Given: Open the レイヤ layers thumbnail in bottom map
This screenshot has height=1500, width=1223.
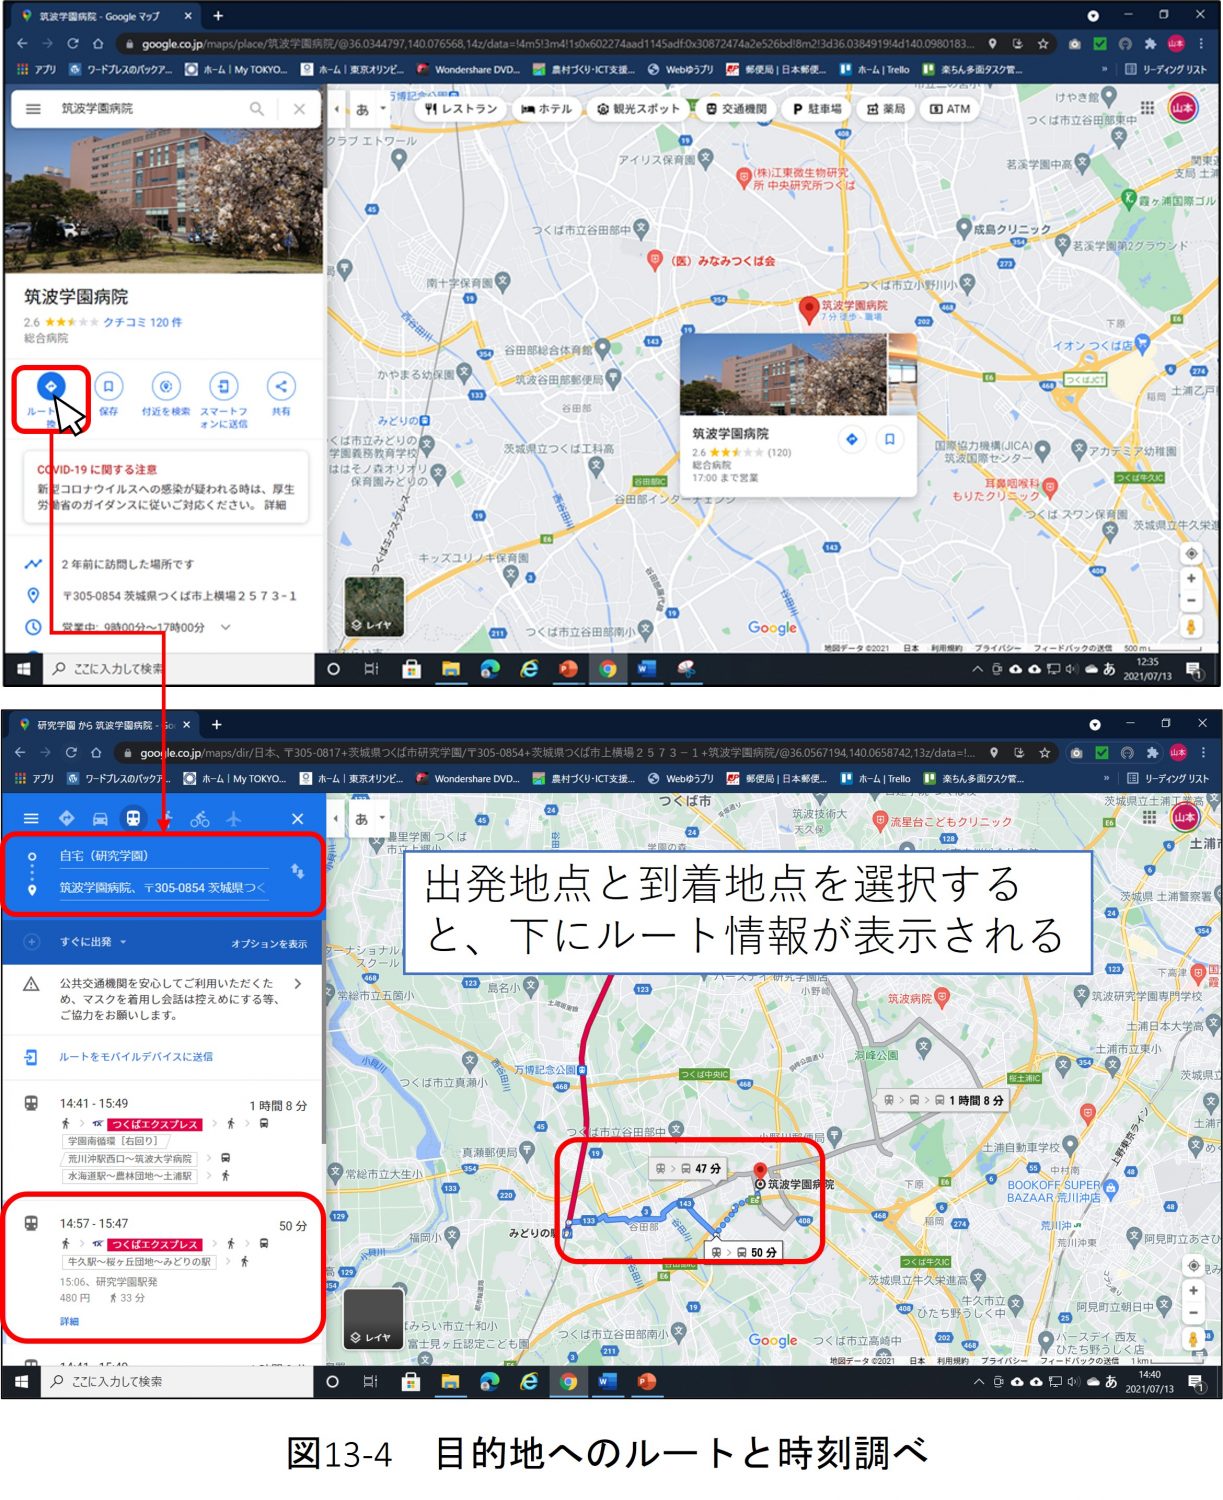Looking at the screenshot, I should [373, 1318].
